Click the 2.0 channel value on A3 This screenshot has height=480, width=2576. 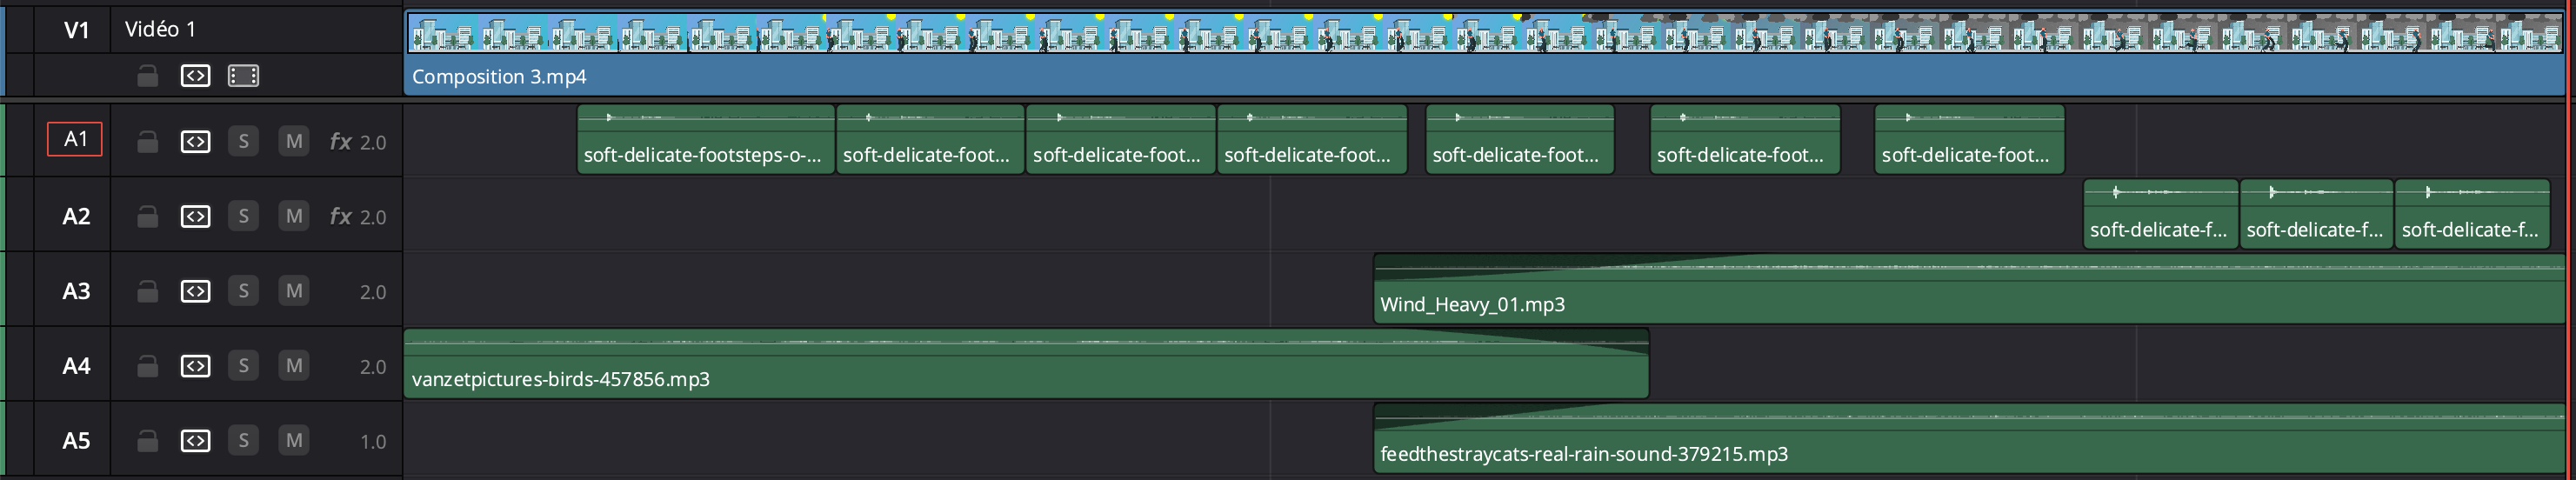373,292
